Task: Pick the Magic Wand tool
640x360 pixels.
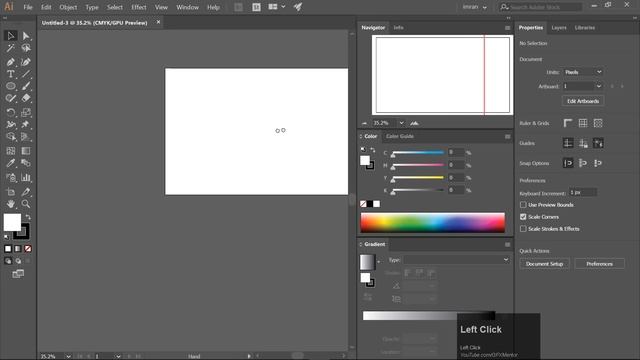Action: point(11,48)
